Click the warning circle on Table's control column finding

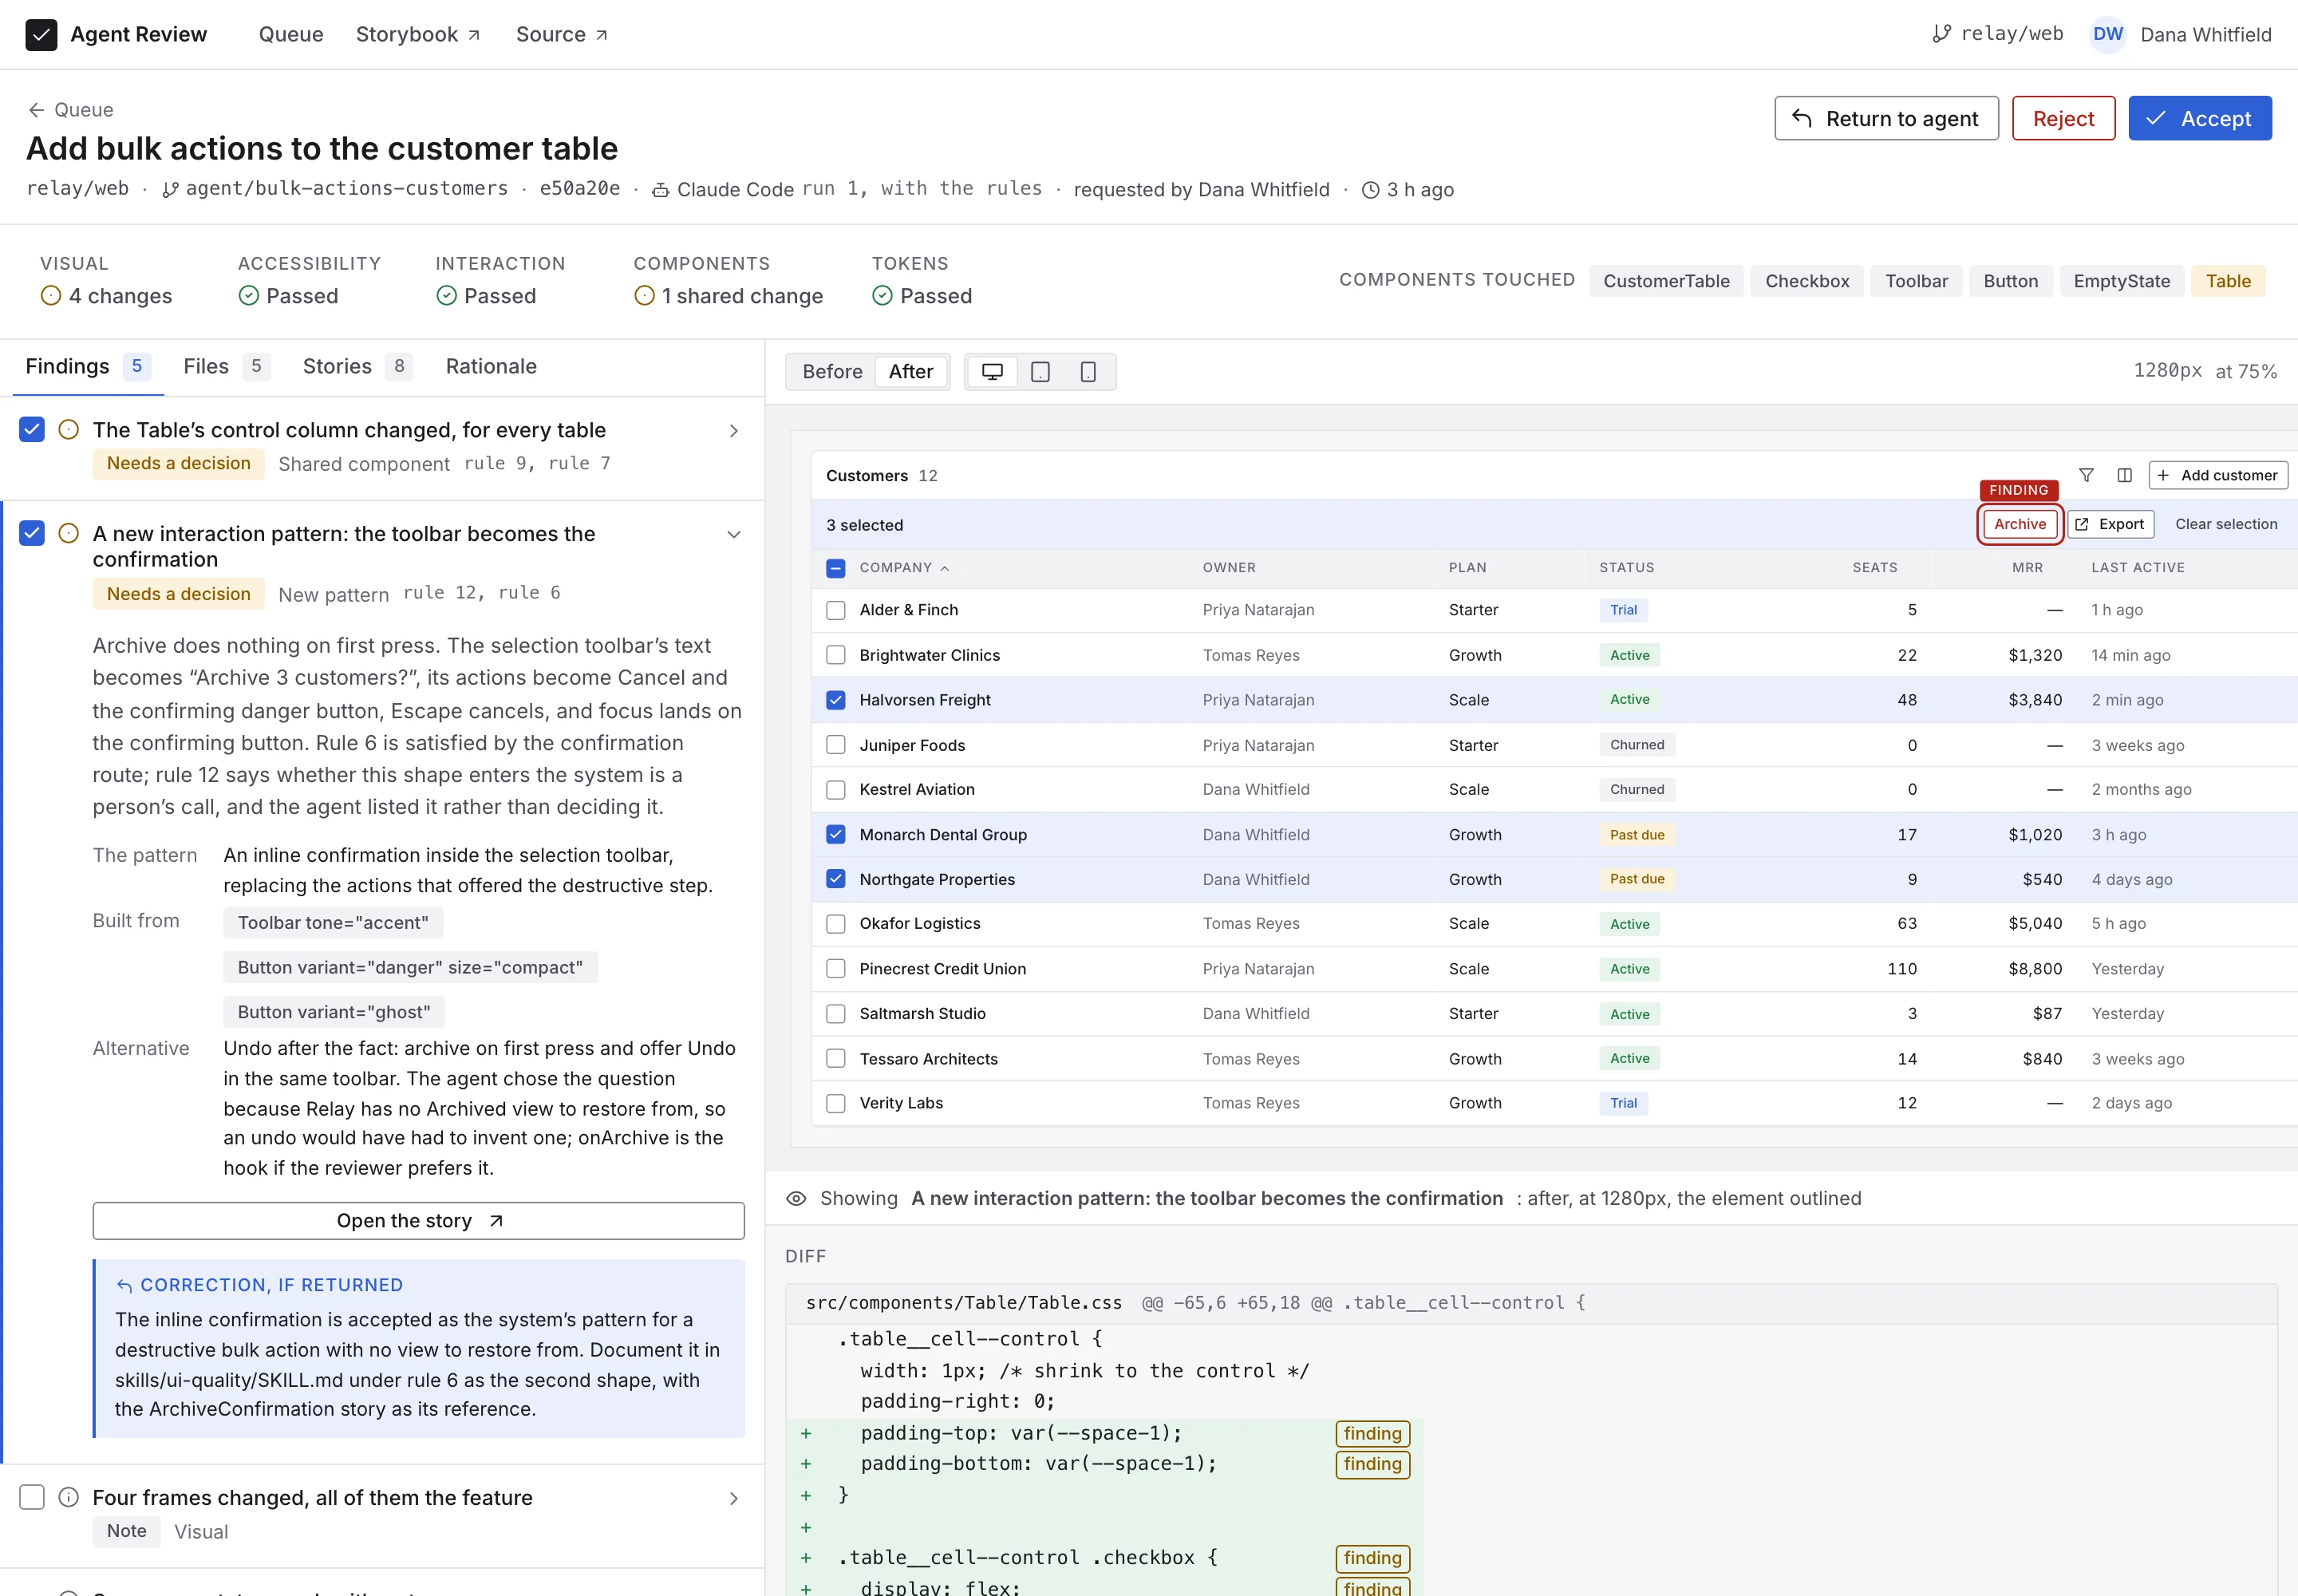69,430
